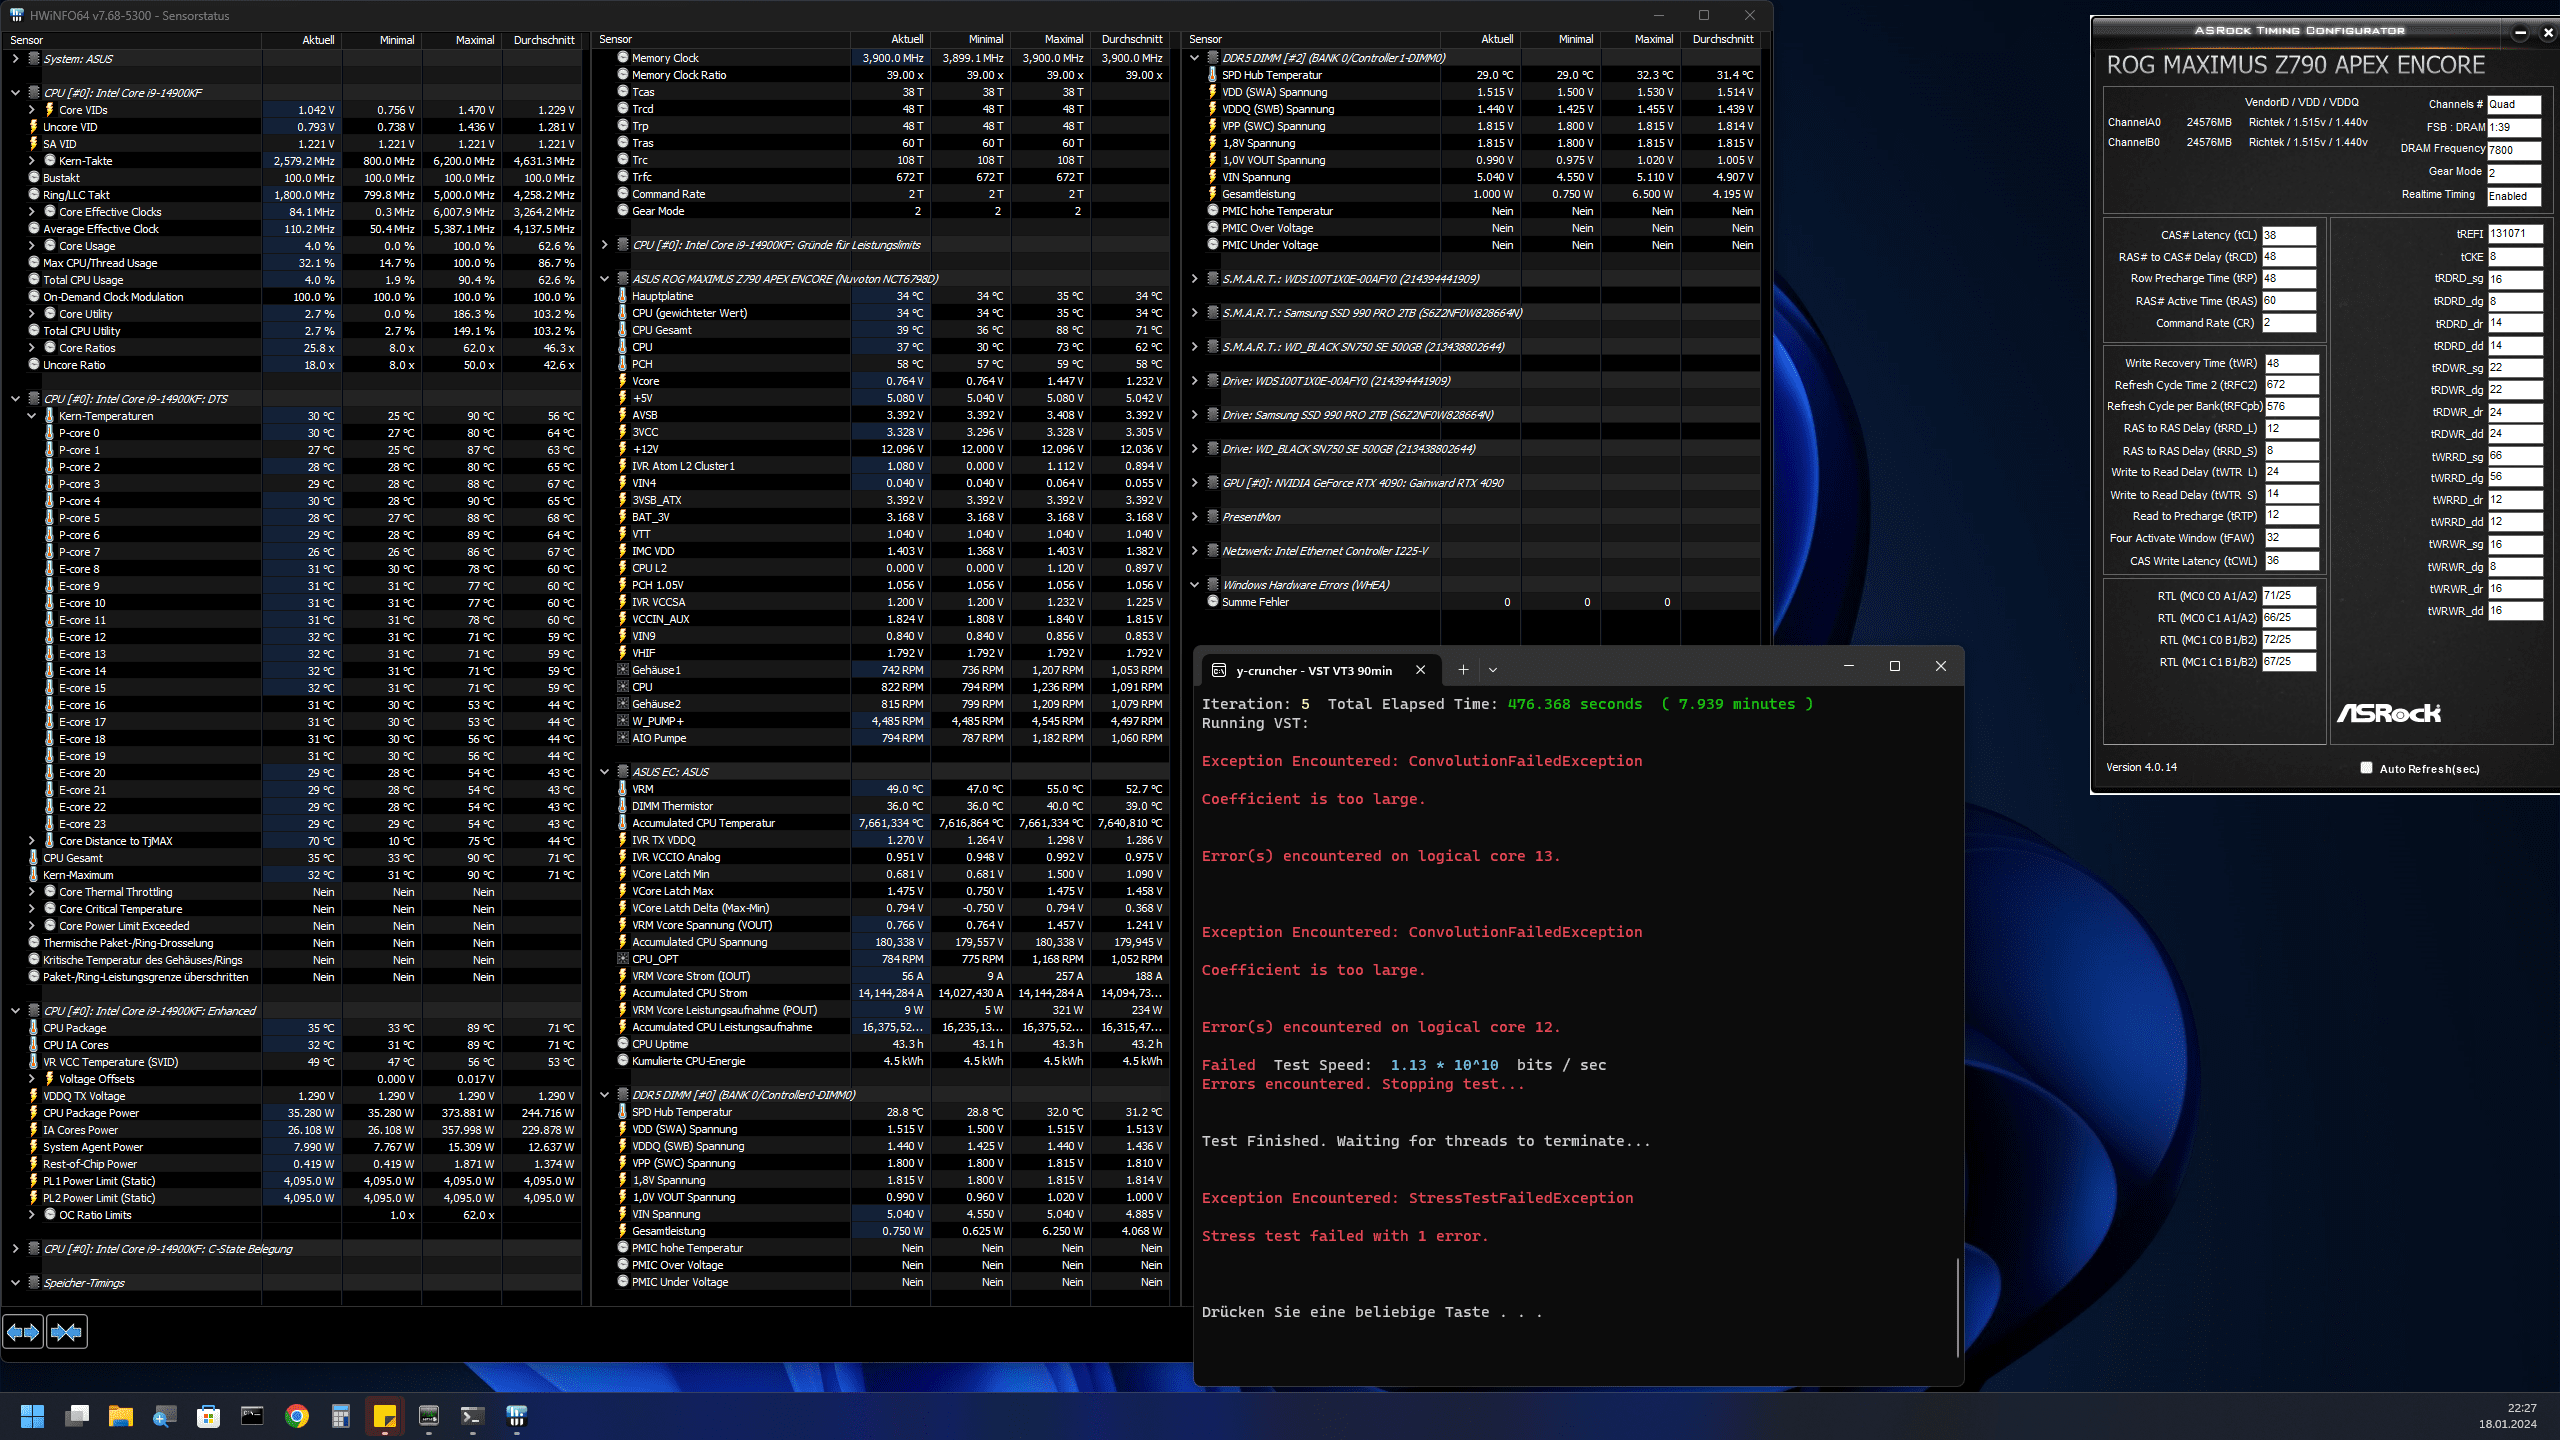Collapse the Kern-Temperaturen tree
The height and width of the screenshot is (1440, 2560).
click(32, 416)
